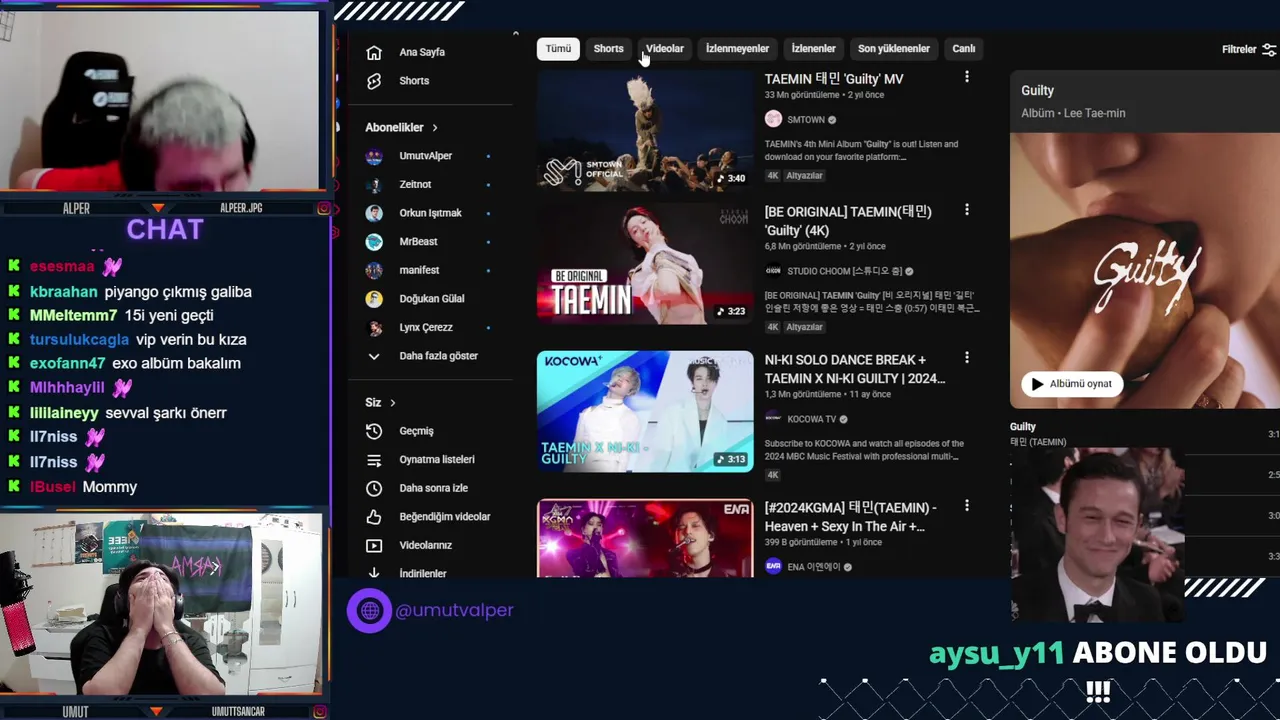Select the Canlı filter chip
The width and height of the screenshot is (1280, 720).
click(x=964, y=49)
